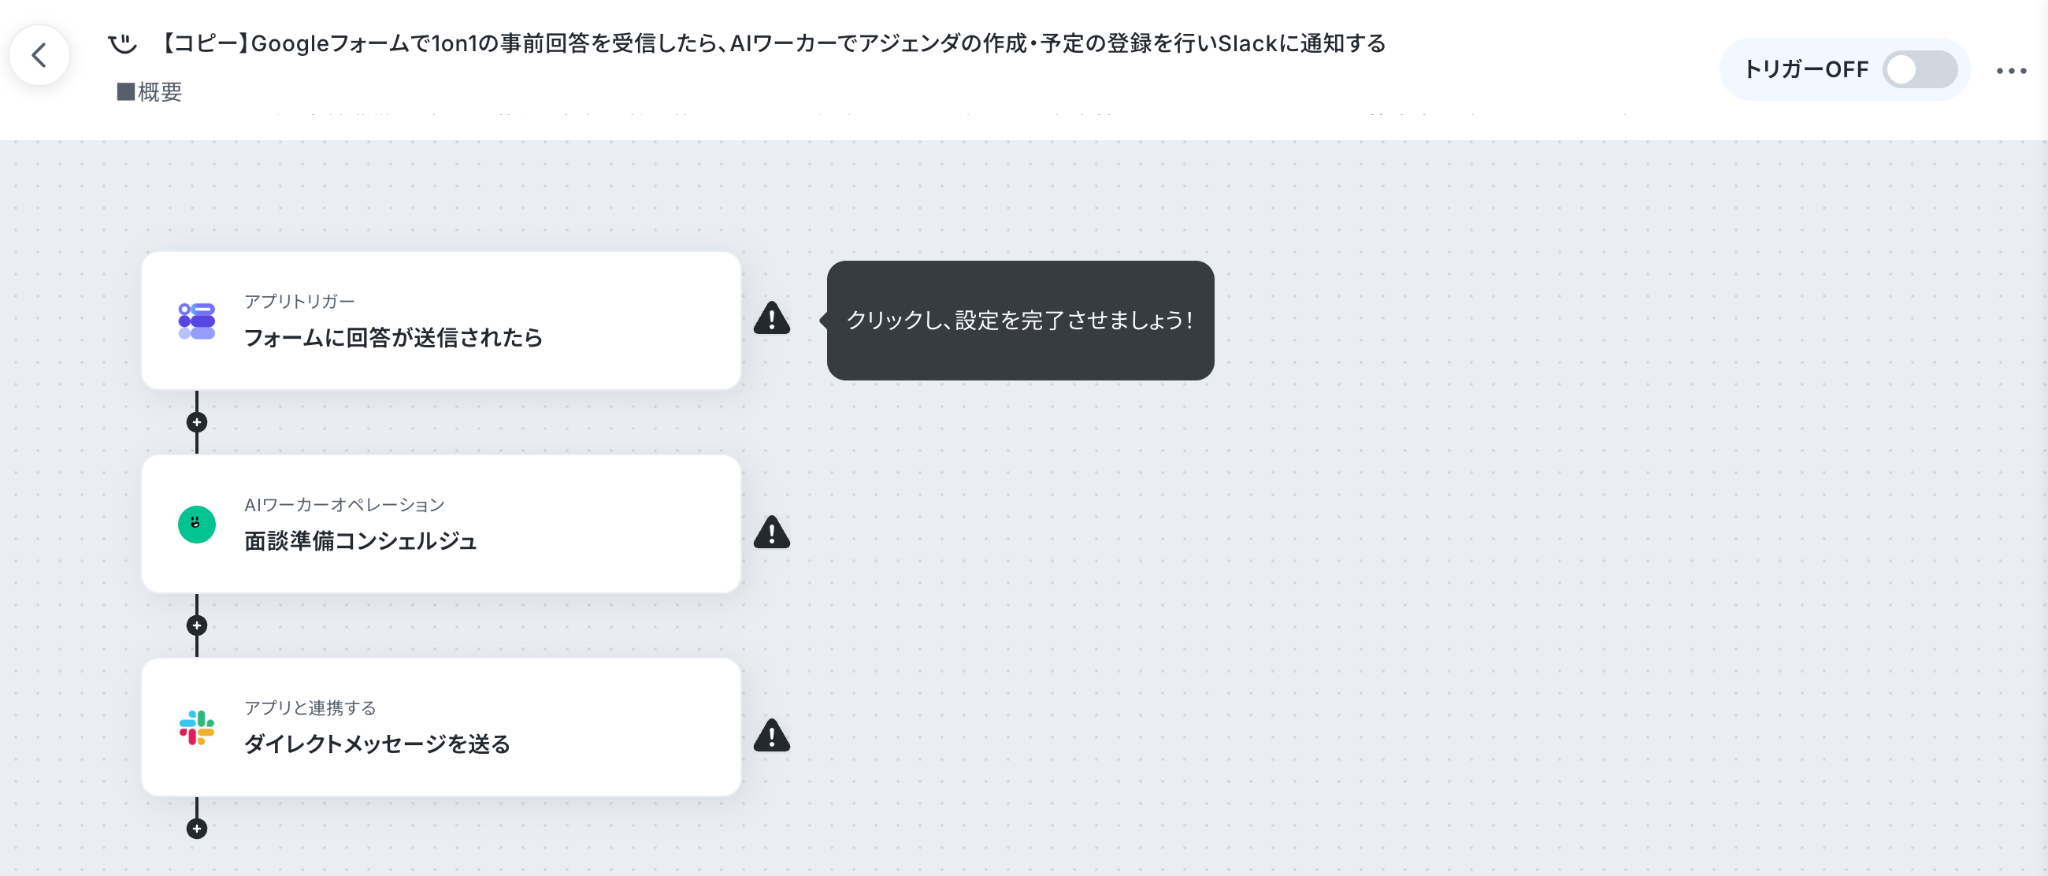Click warning icon next to フォームに回答が送信されたら

pyautogui.click(x=772, y=318)
